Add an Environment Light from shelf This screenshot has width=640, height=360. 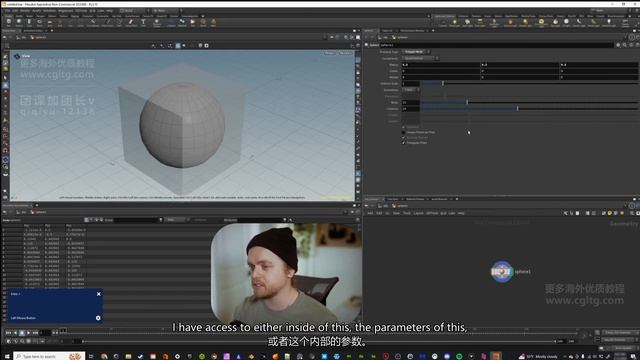point(541,23)
